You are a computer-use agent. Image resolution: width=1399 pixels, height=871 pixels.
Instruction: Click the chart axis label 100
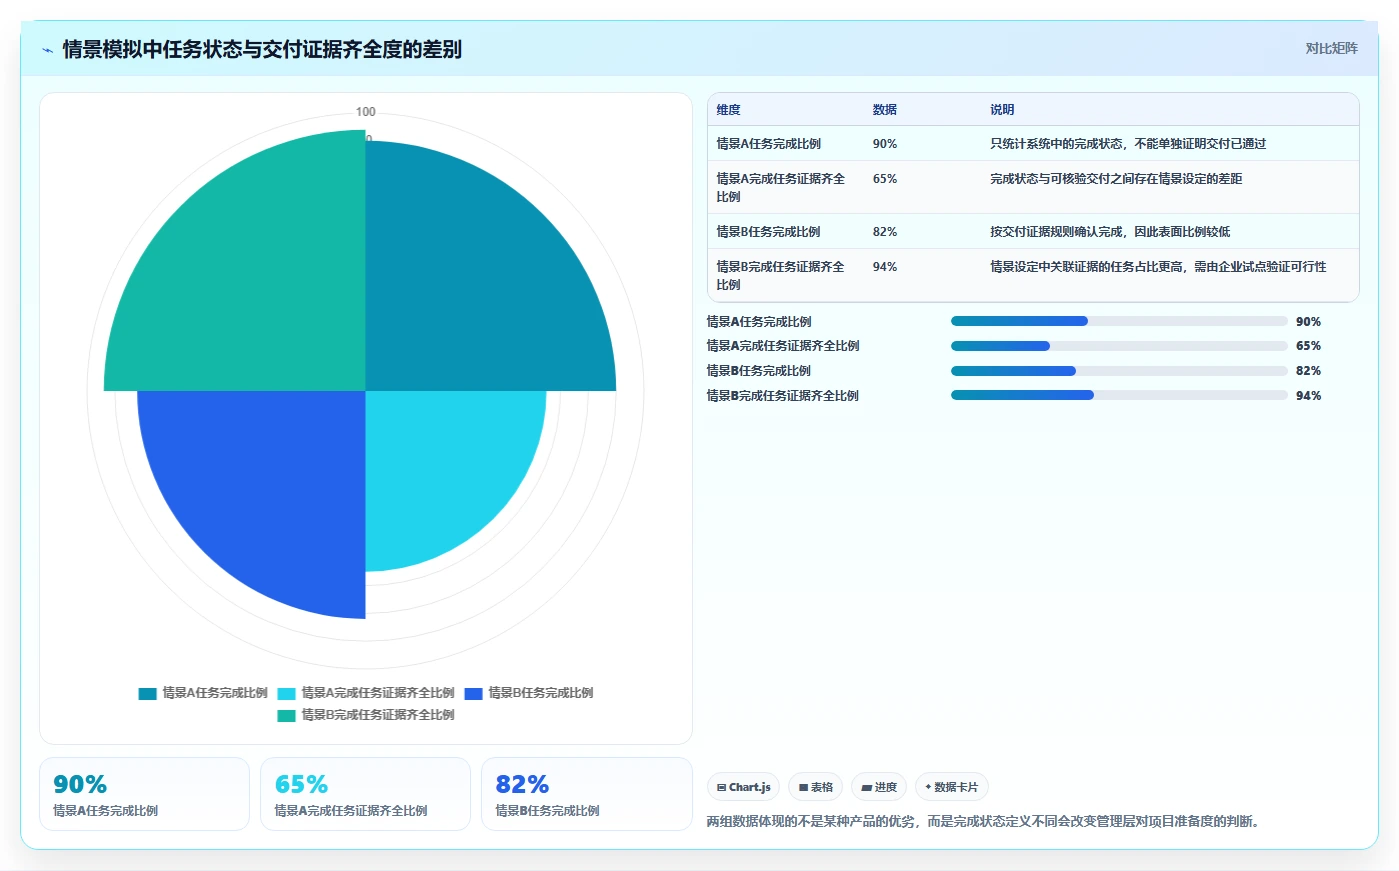click(366, 112)
